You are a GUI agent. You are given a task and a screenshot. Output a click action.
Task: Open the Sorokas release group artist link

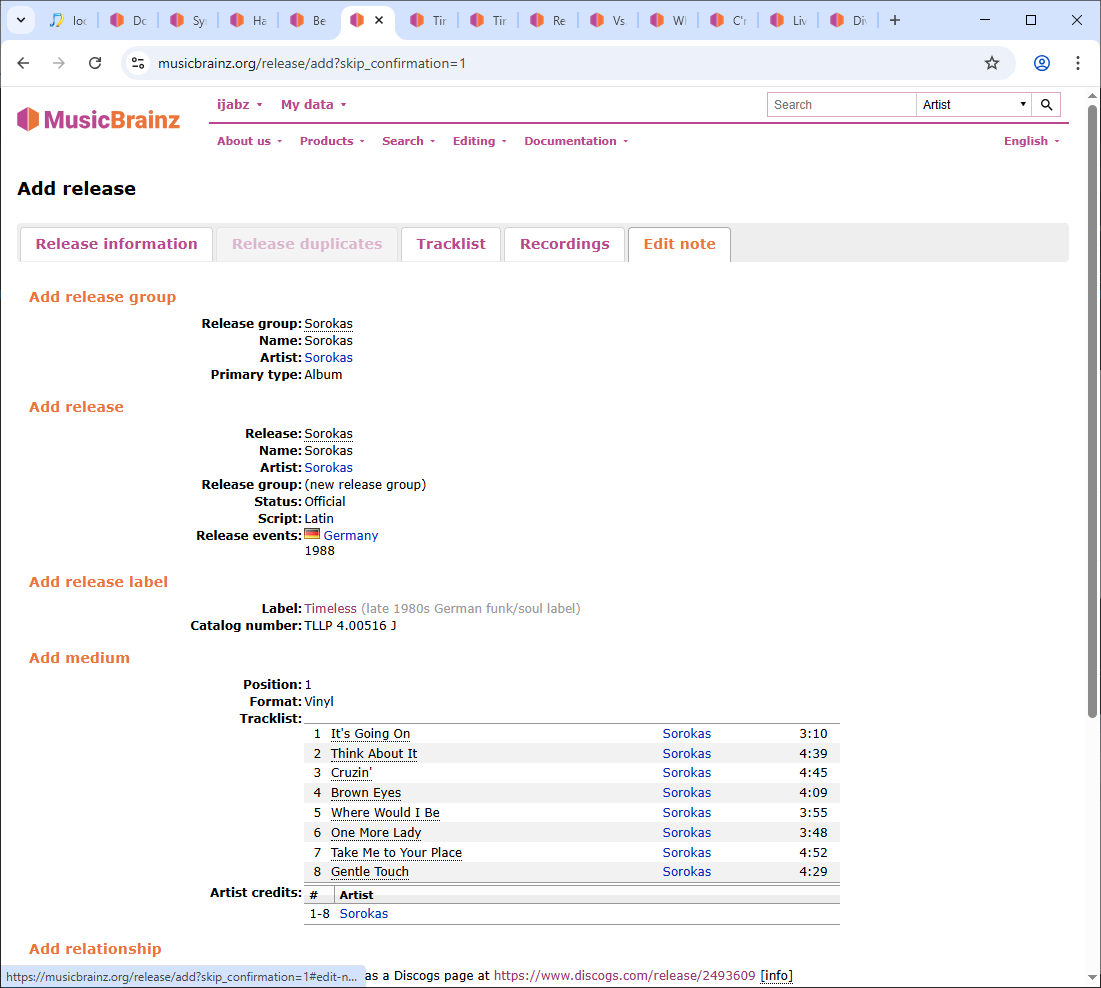coord(329,357)
